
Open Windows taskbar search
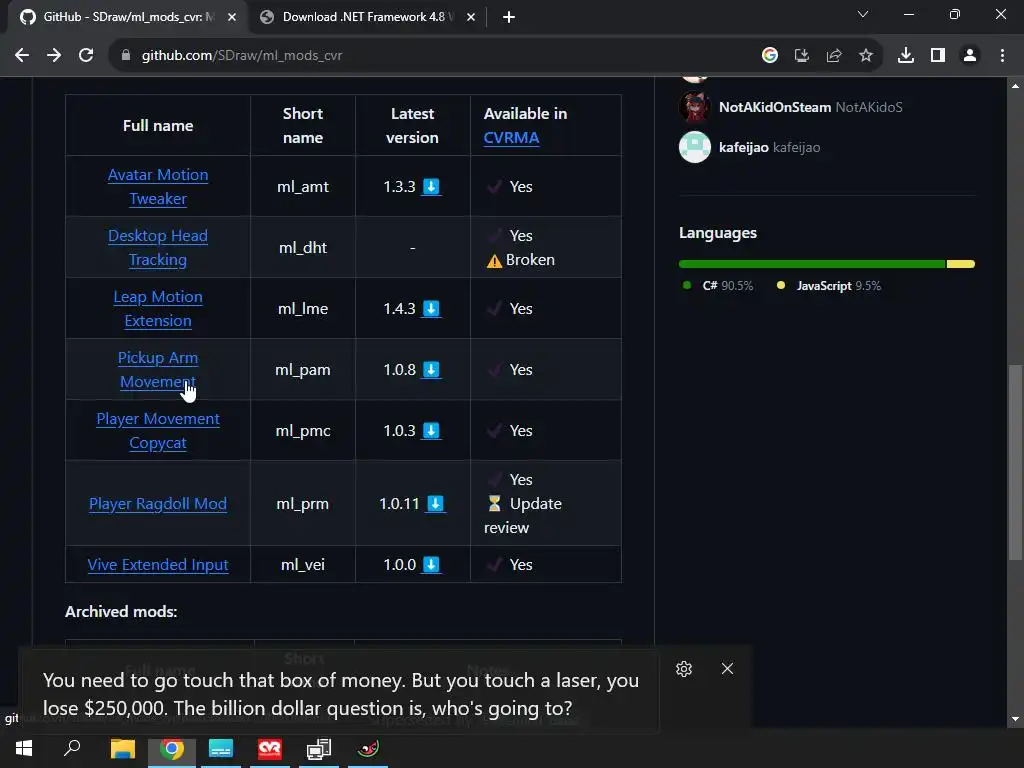pyautogui.click(x=72, y=748)
